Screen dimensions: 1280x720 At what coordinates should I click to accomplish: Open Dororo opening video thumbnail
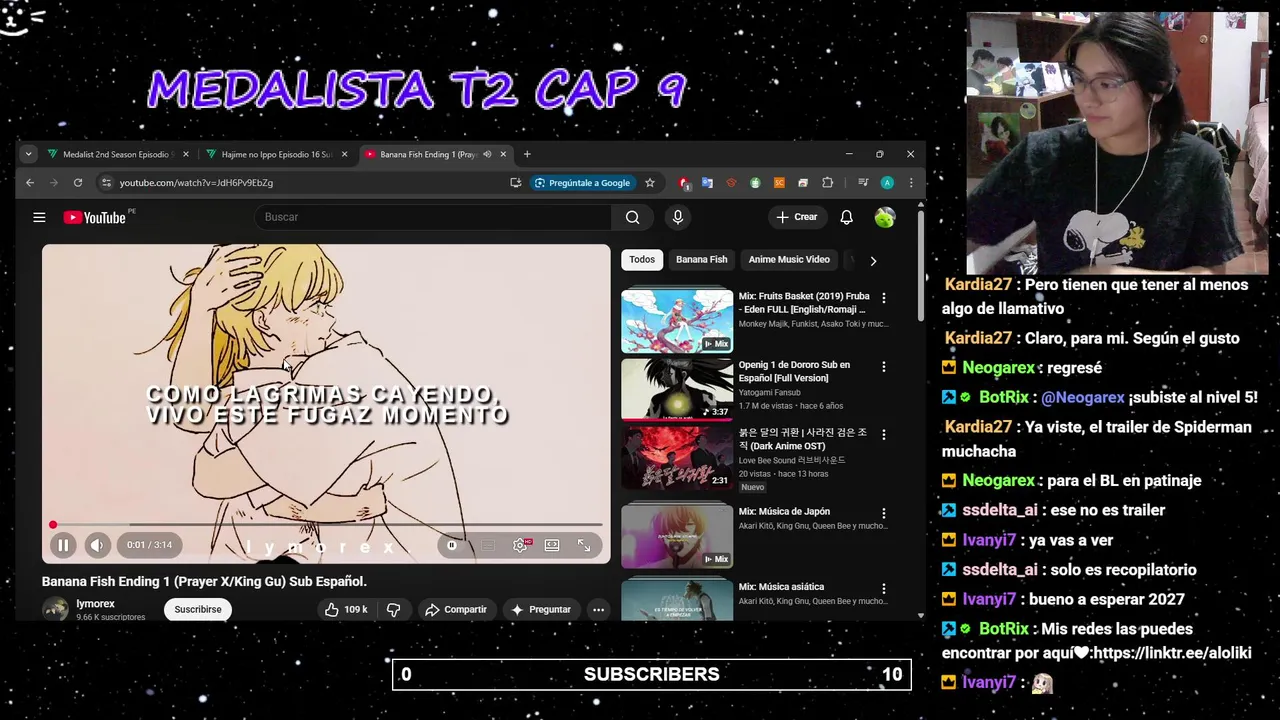(677, 389)
